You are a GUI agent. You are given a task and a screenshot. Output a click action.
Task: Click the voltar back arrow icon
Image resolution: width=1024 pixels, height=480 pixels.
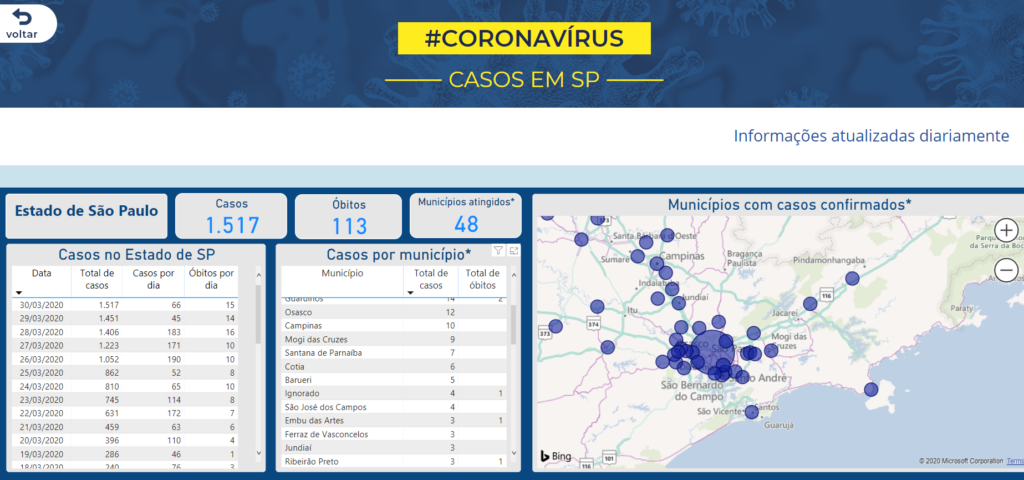click(x=21, y=17)
